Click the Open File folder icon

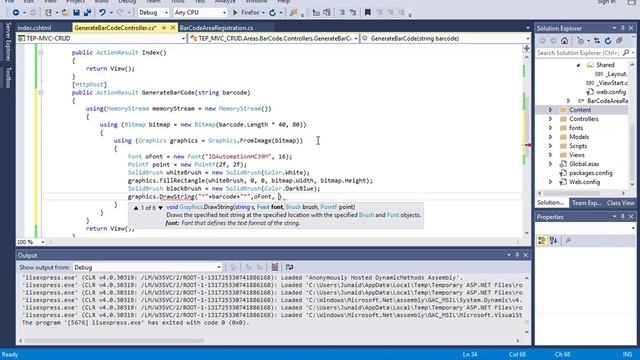(x=65, y=13)
